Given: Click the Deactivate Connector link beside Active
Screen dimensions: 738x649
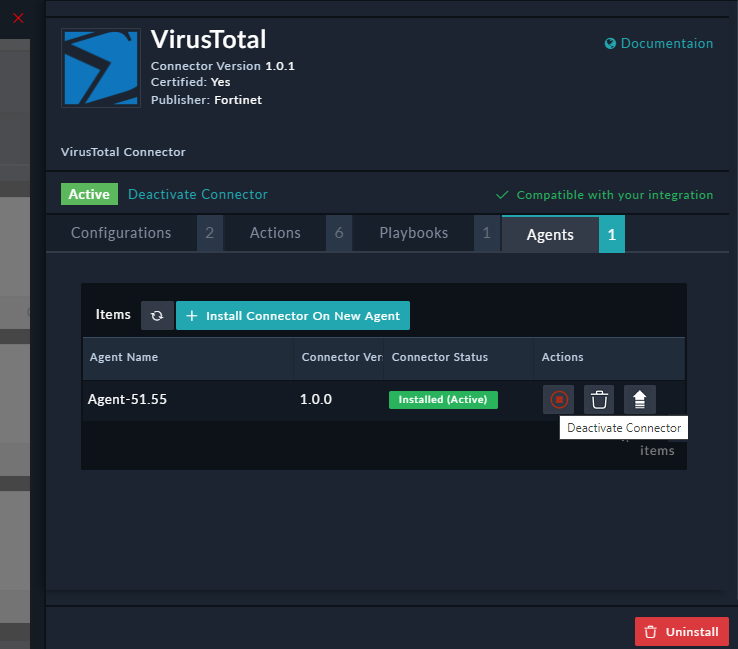Looking at the screenshot, I should [198, 194].
